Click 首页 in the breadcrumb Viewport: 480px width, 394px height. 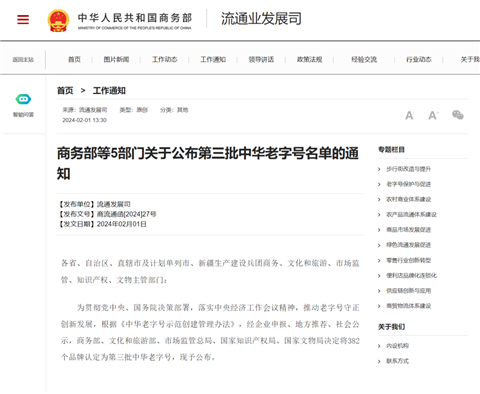coord(65,91)
